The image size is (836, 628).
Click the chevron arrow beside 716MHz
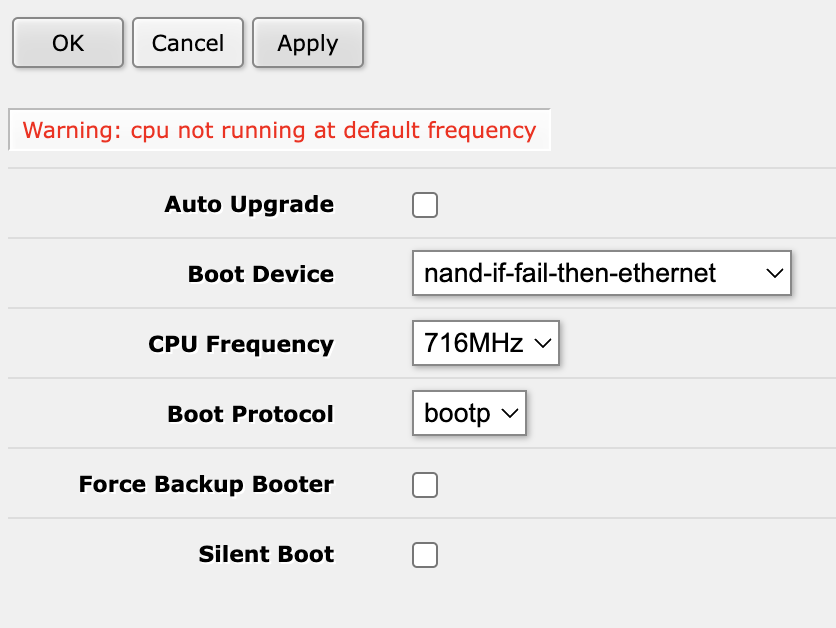543,344
